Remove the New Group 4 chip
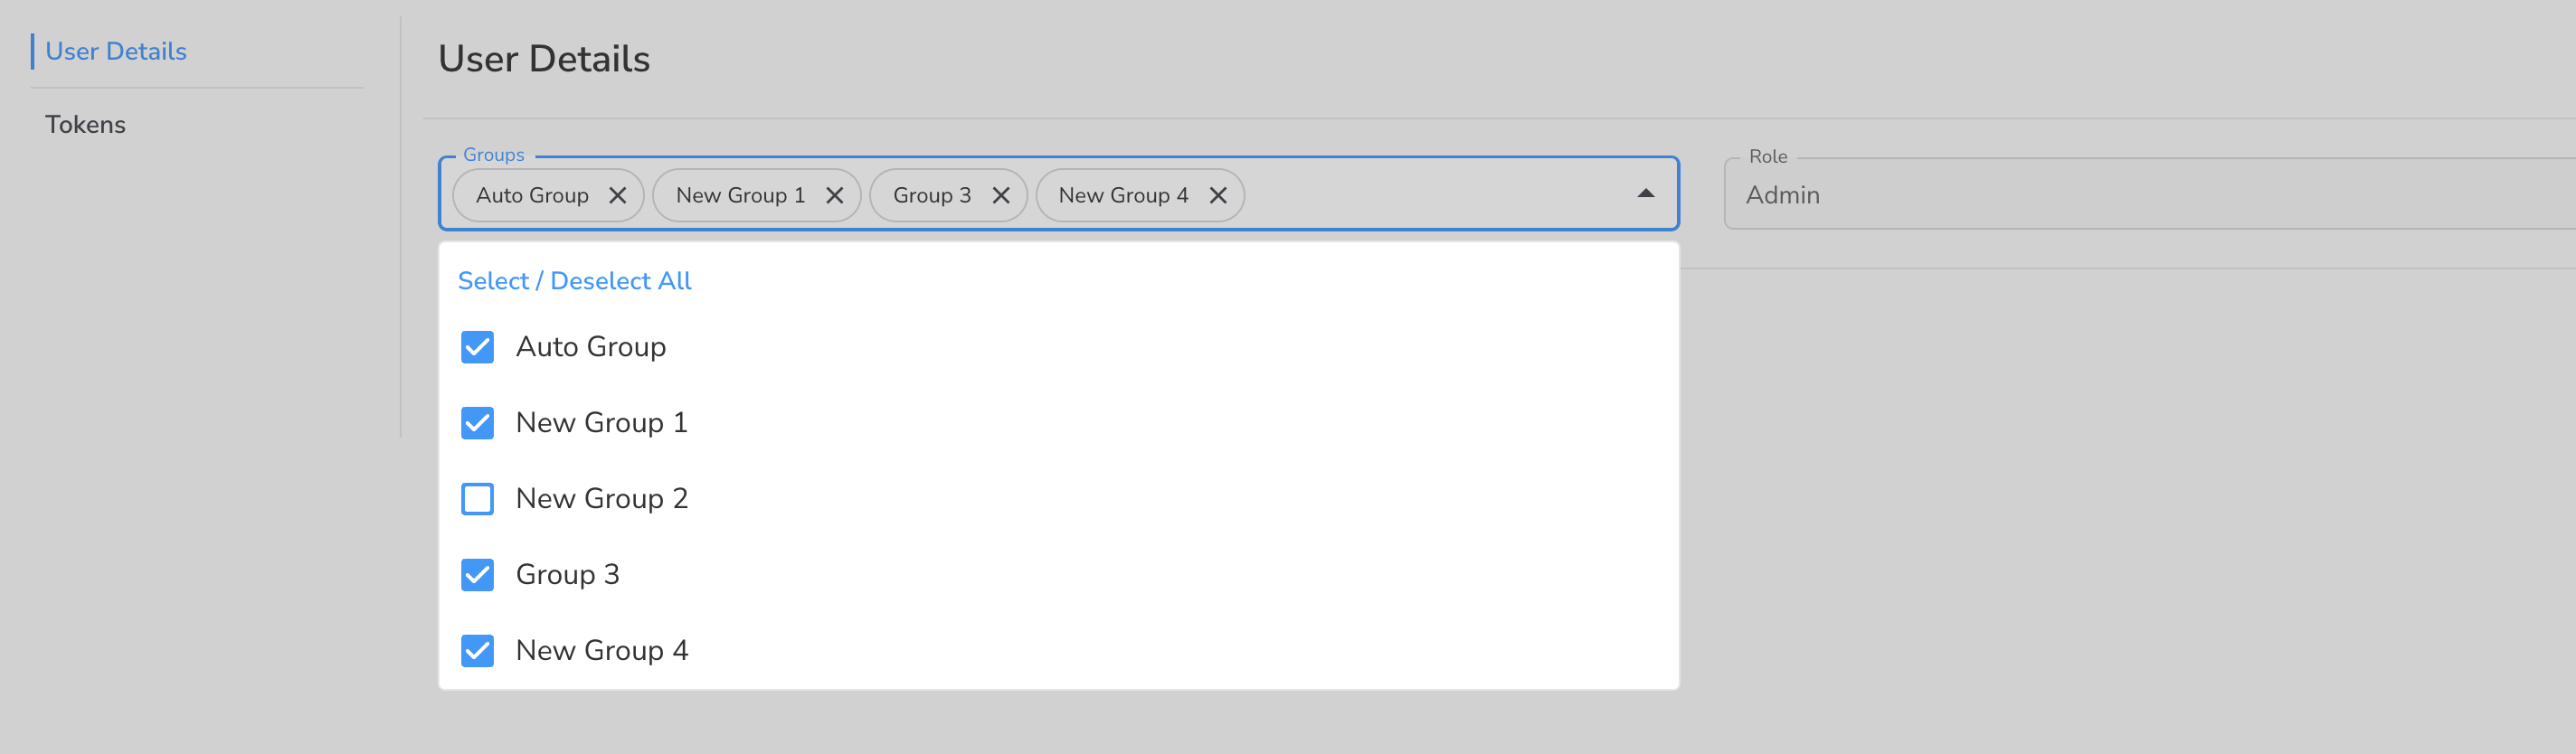The width and height of the screenshot is (2576, 754). (1218, 195)
